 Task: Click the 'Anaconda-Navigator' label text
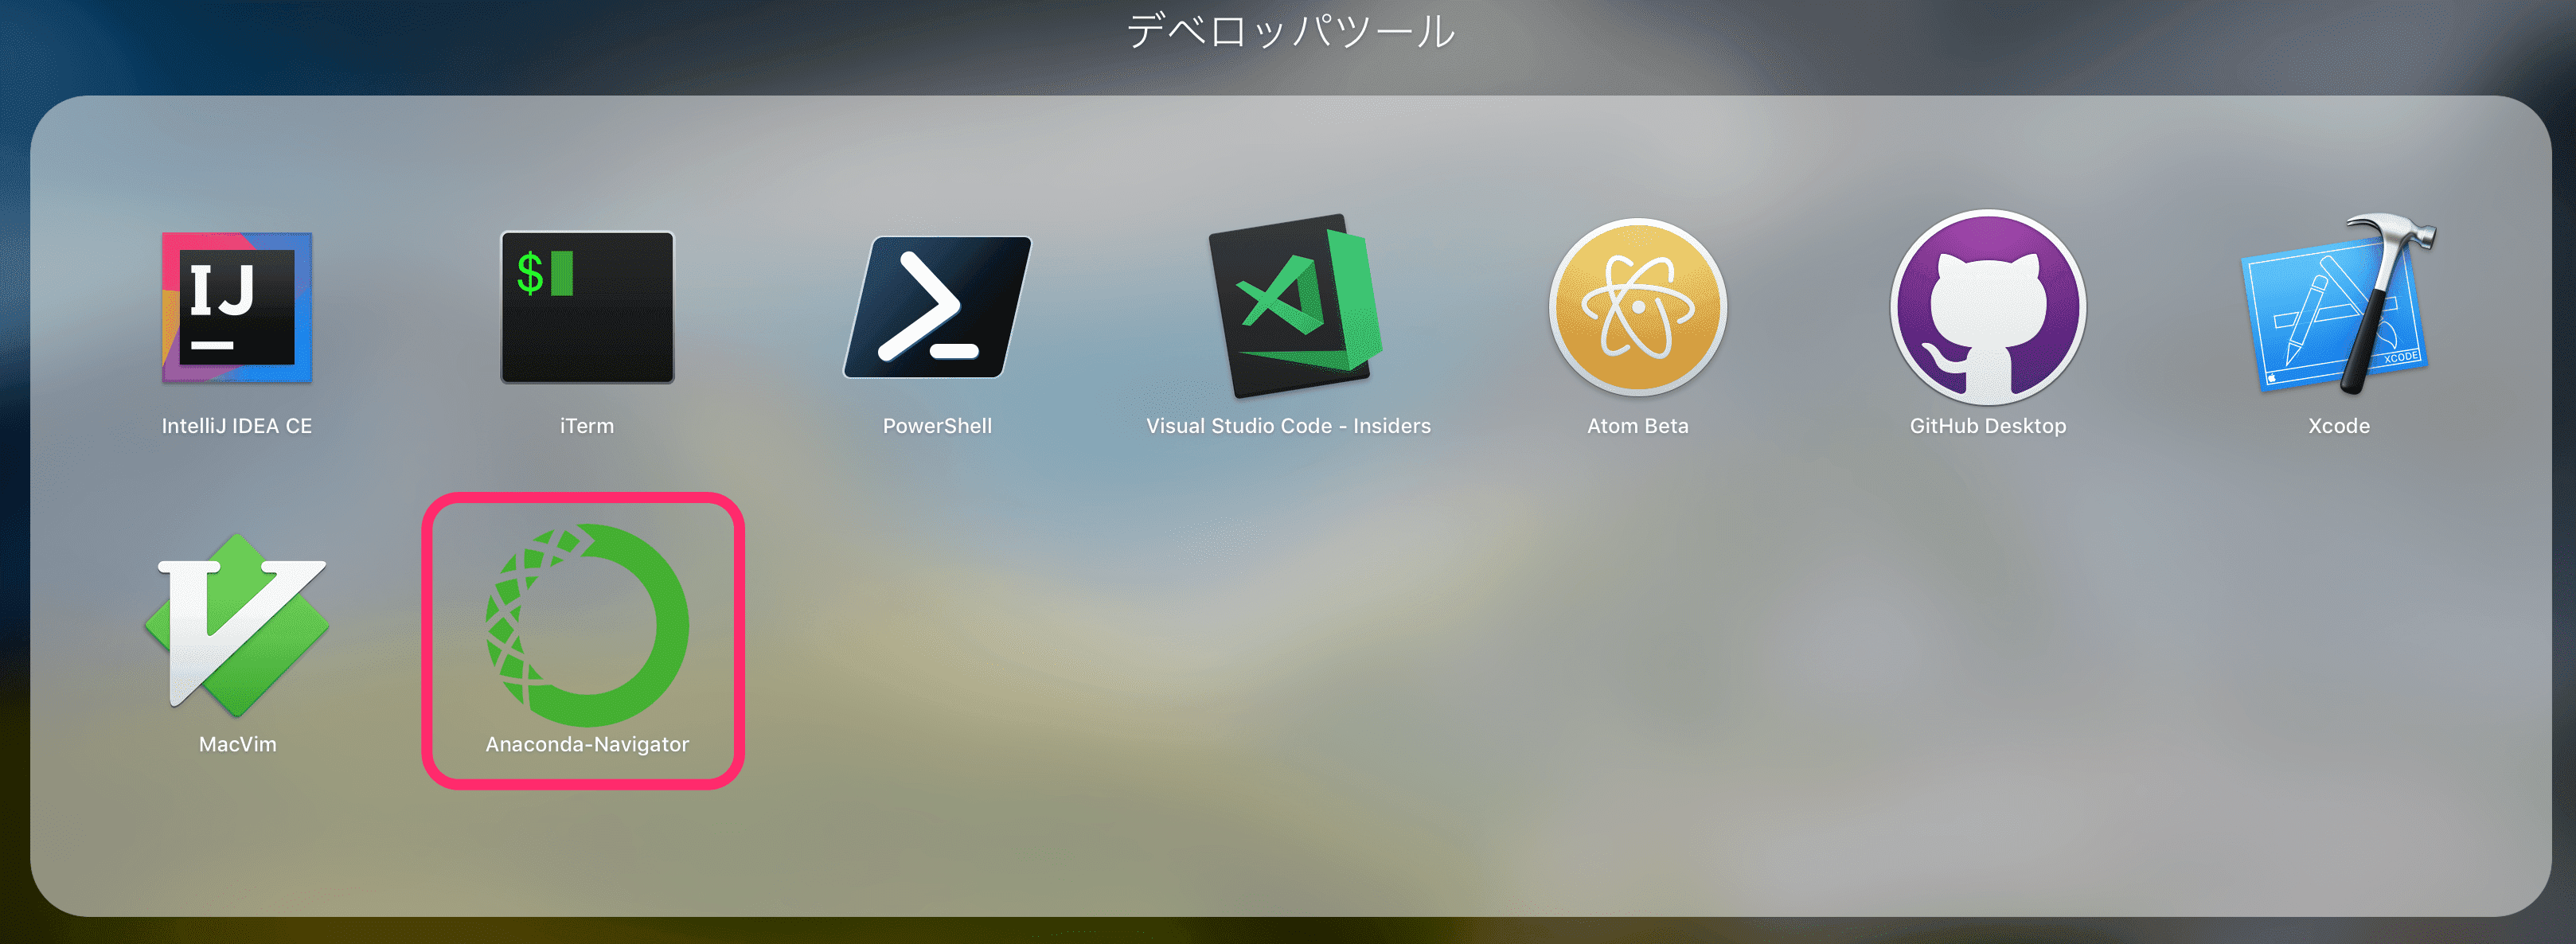(587, 744)
